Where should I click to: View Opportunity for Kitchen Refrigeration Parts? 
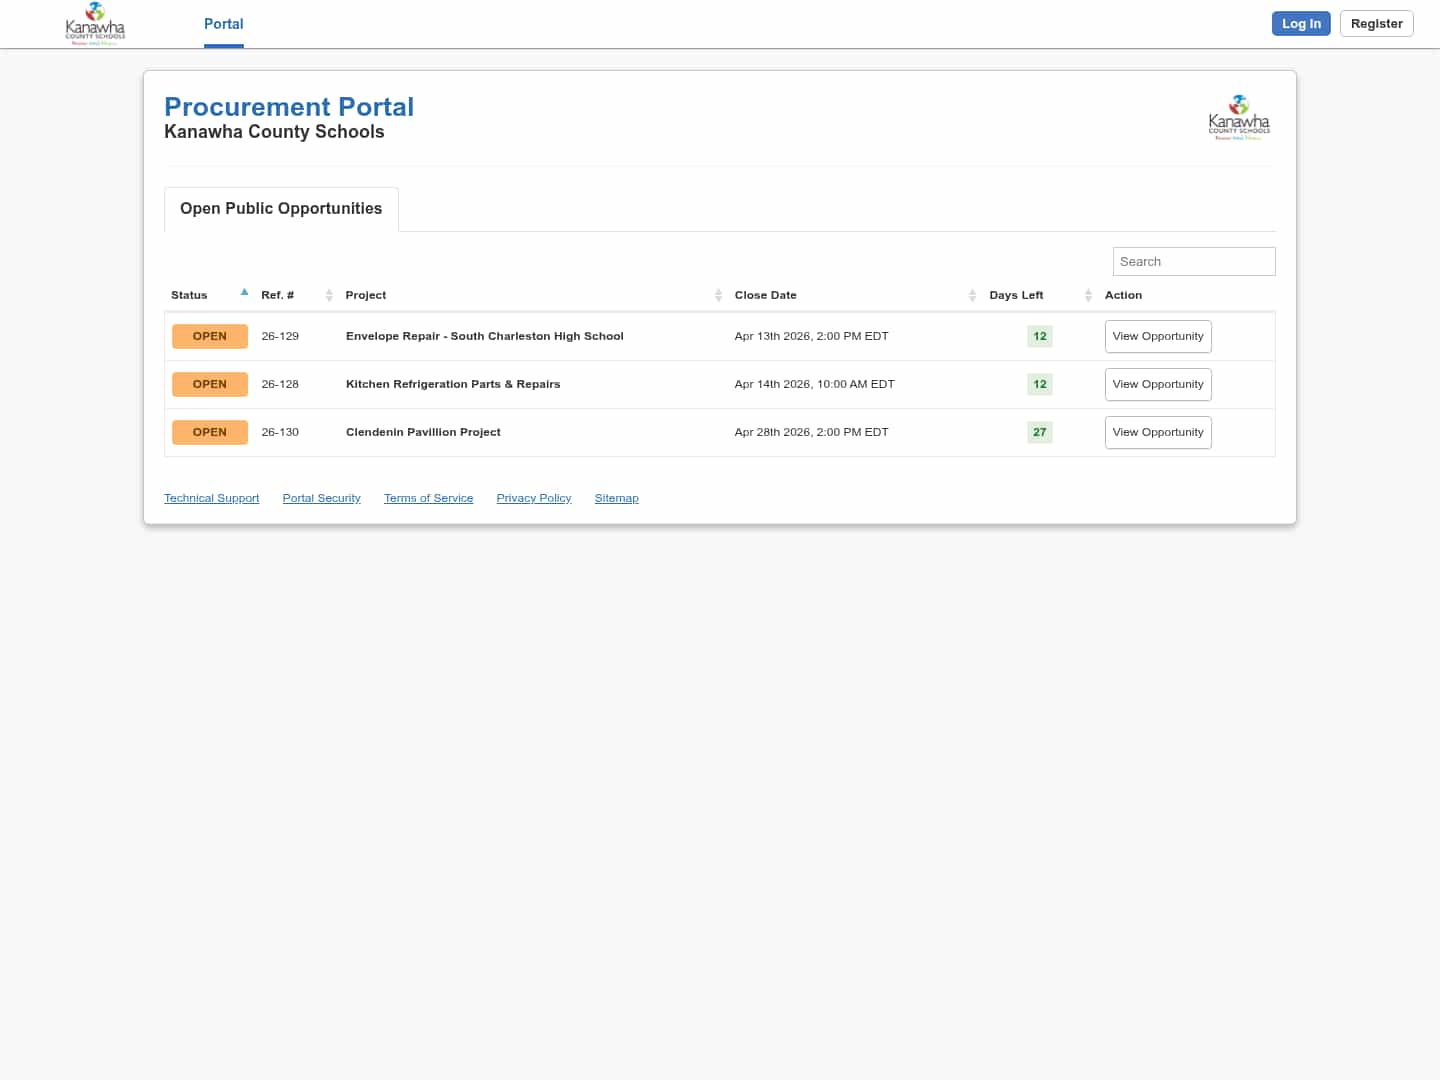tap(1157, 385)
